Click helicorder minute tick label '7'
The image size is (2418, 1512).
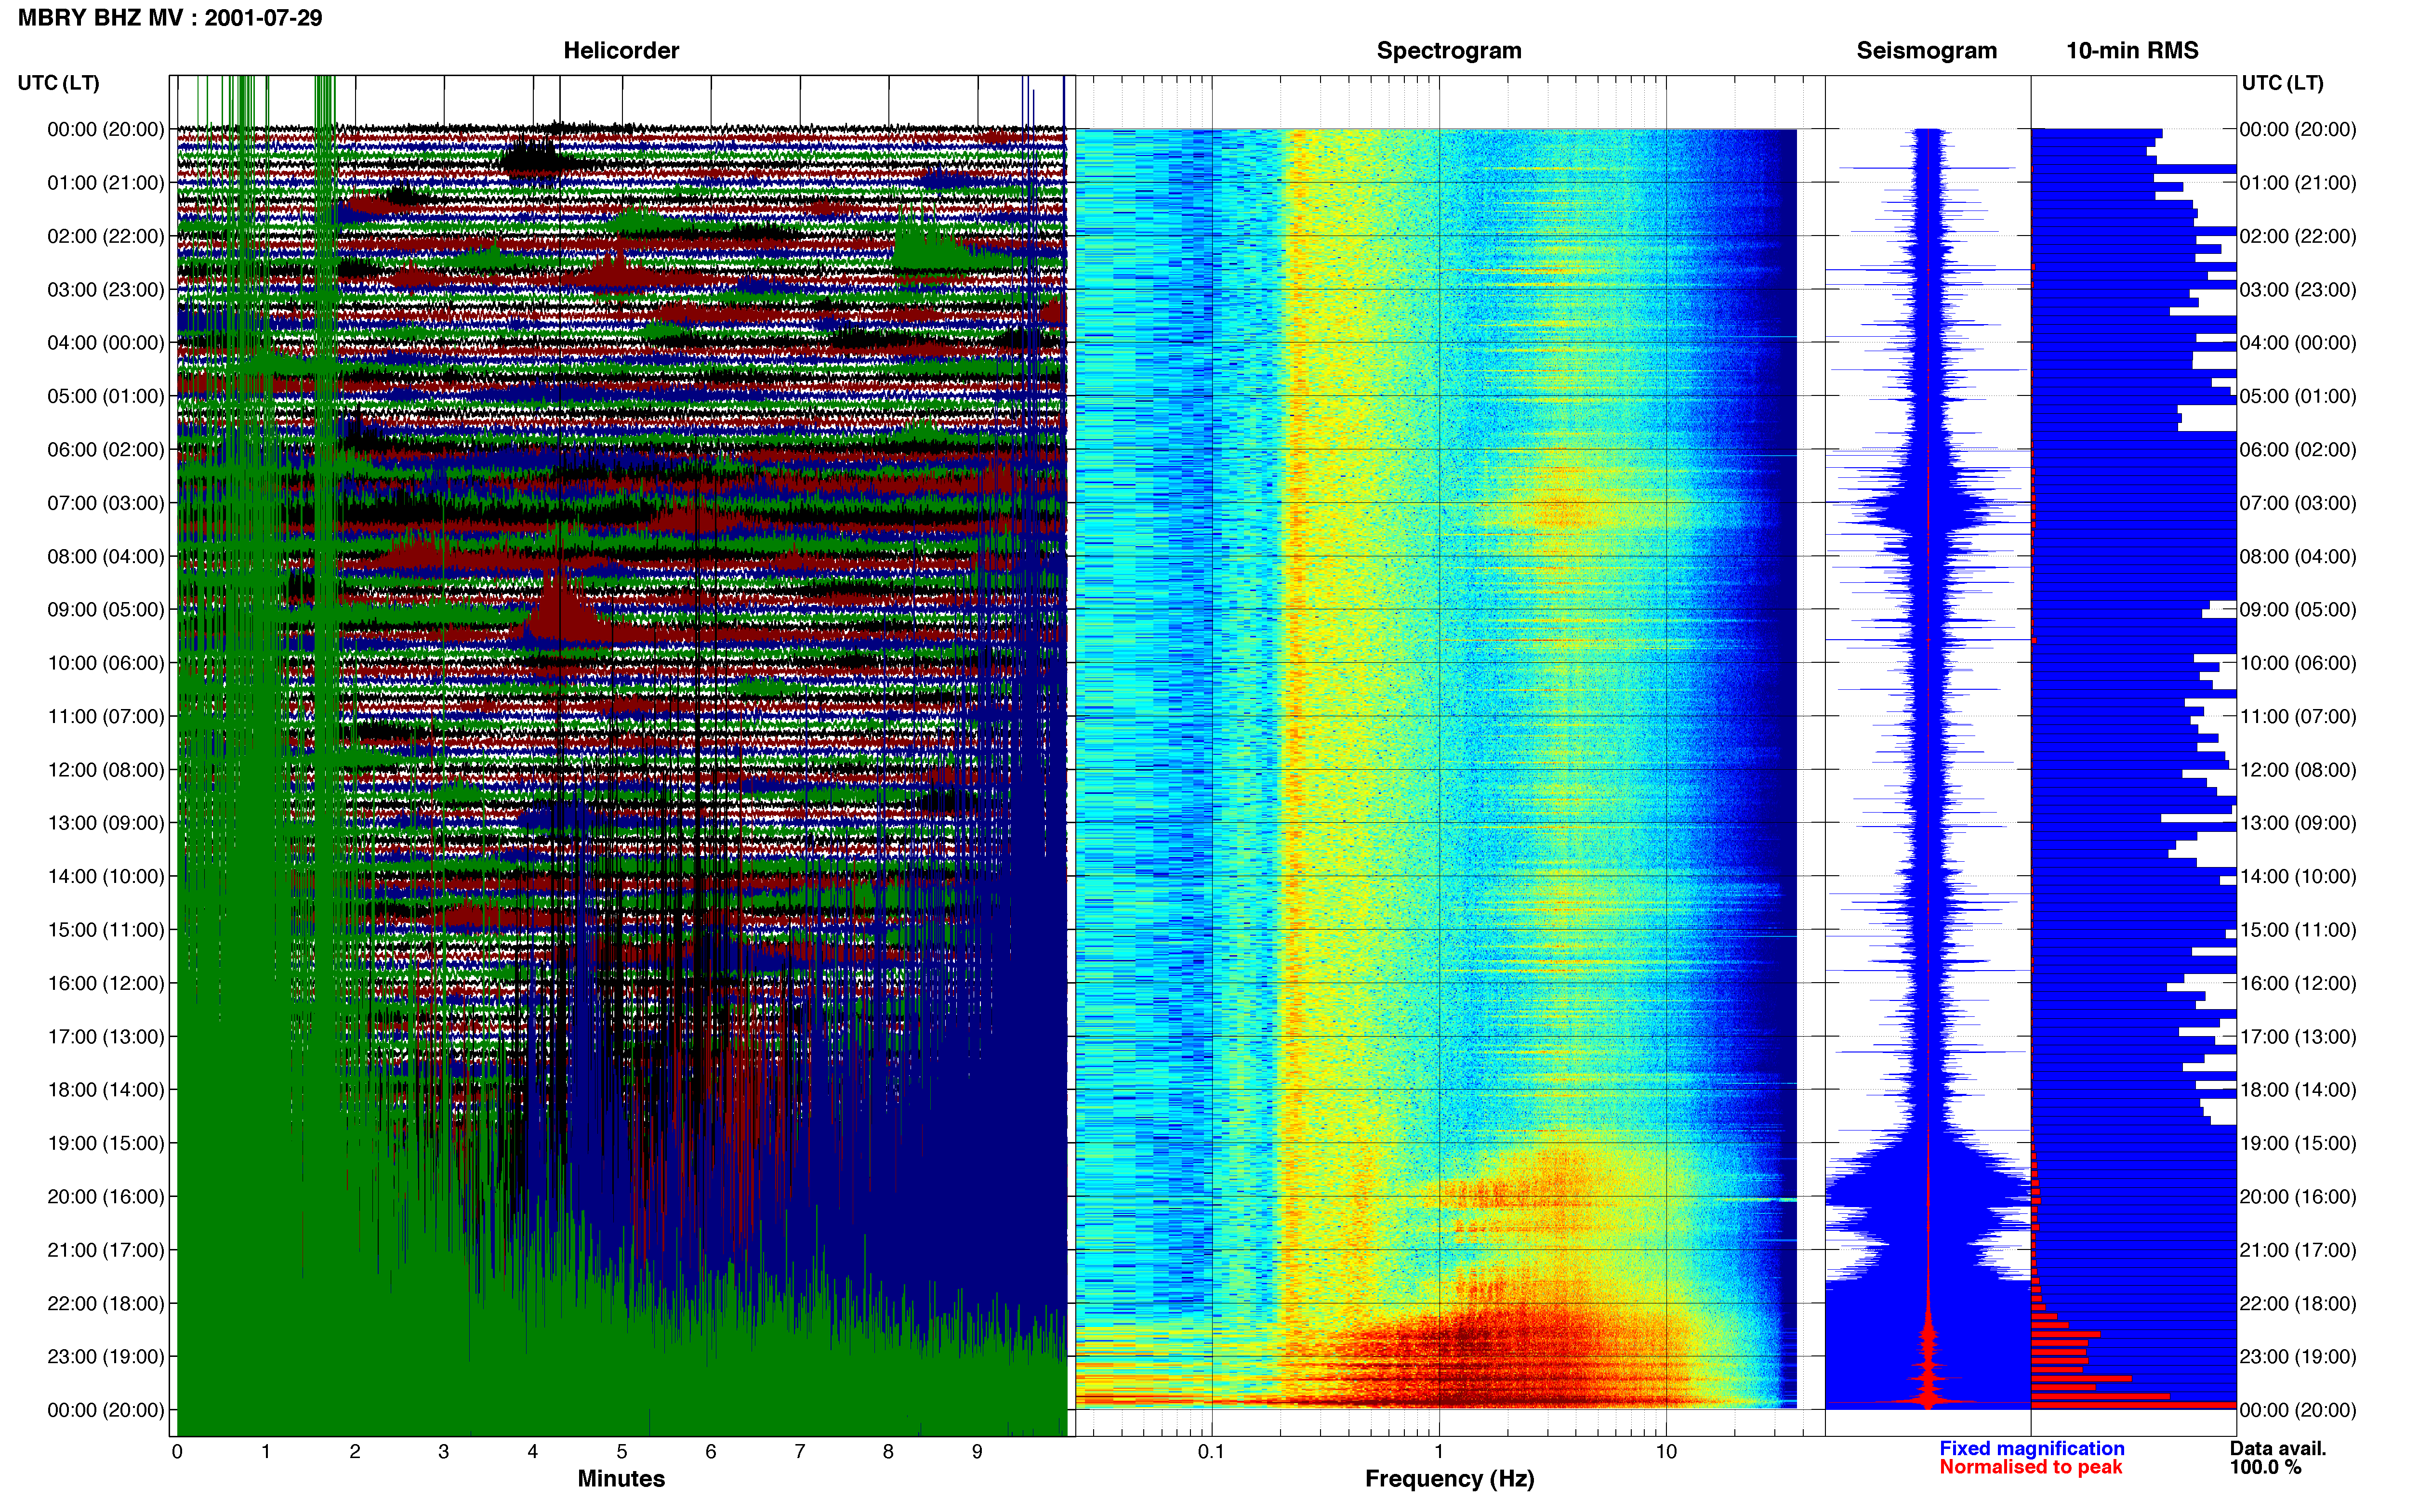[800, 1452]
